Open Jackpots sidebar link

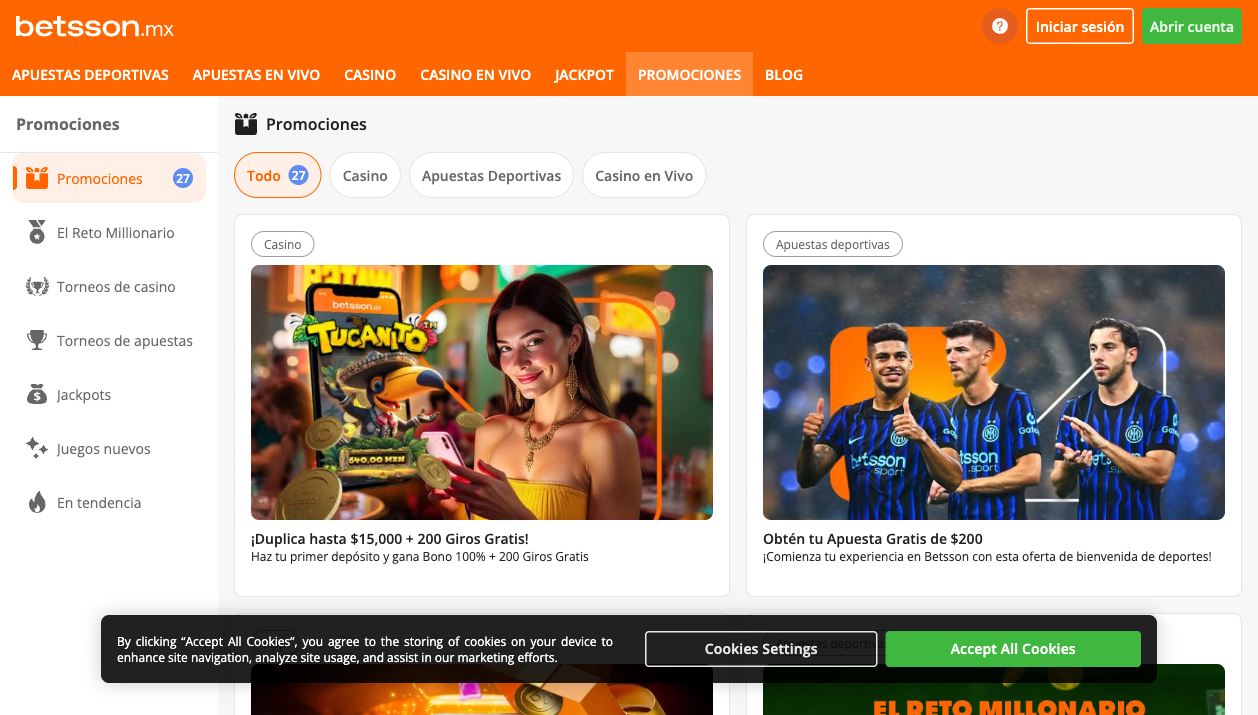coord(109,394)
